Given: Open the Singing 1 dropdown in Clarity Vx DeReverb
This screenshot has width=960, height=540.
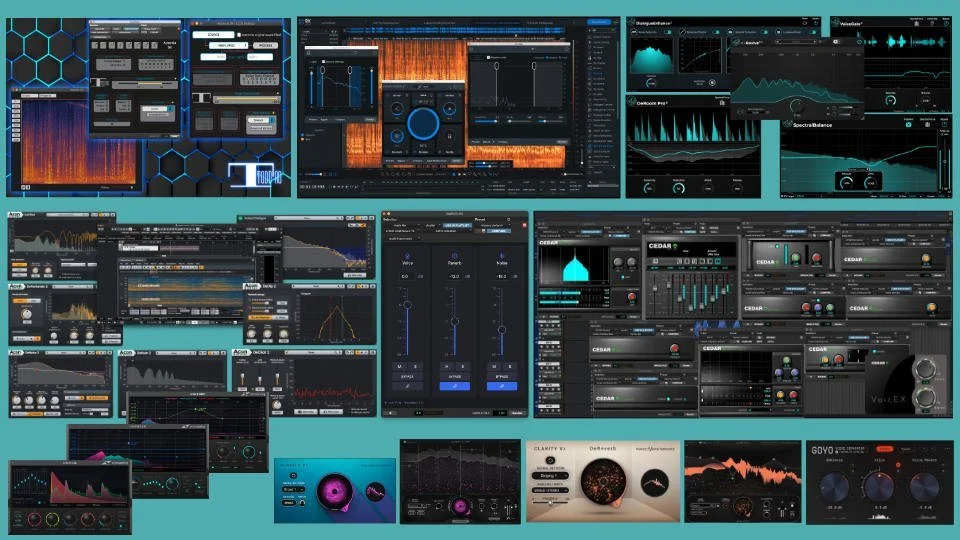Looking at the screenshot, I should (x=550, y=476).
